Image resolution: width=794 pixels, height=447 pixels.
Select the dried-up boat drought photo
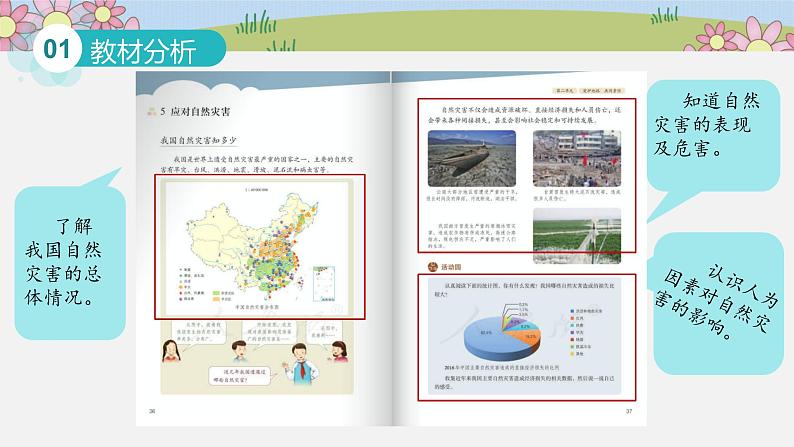[x=470, y=157]
